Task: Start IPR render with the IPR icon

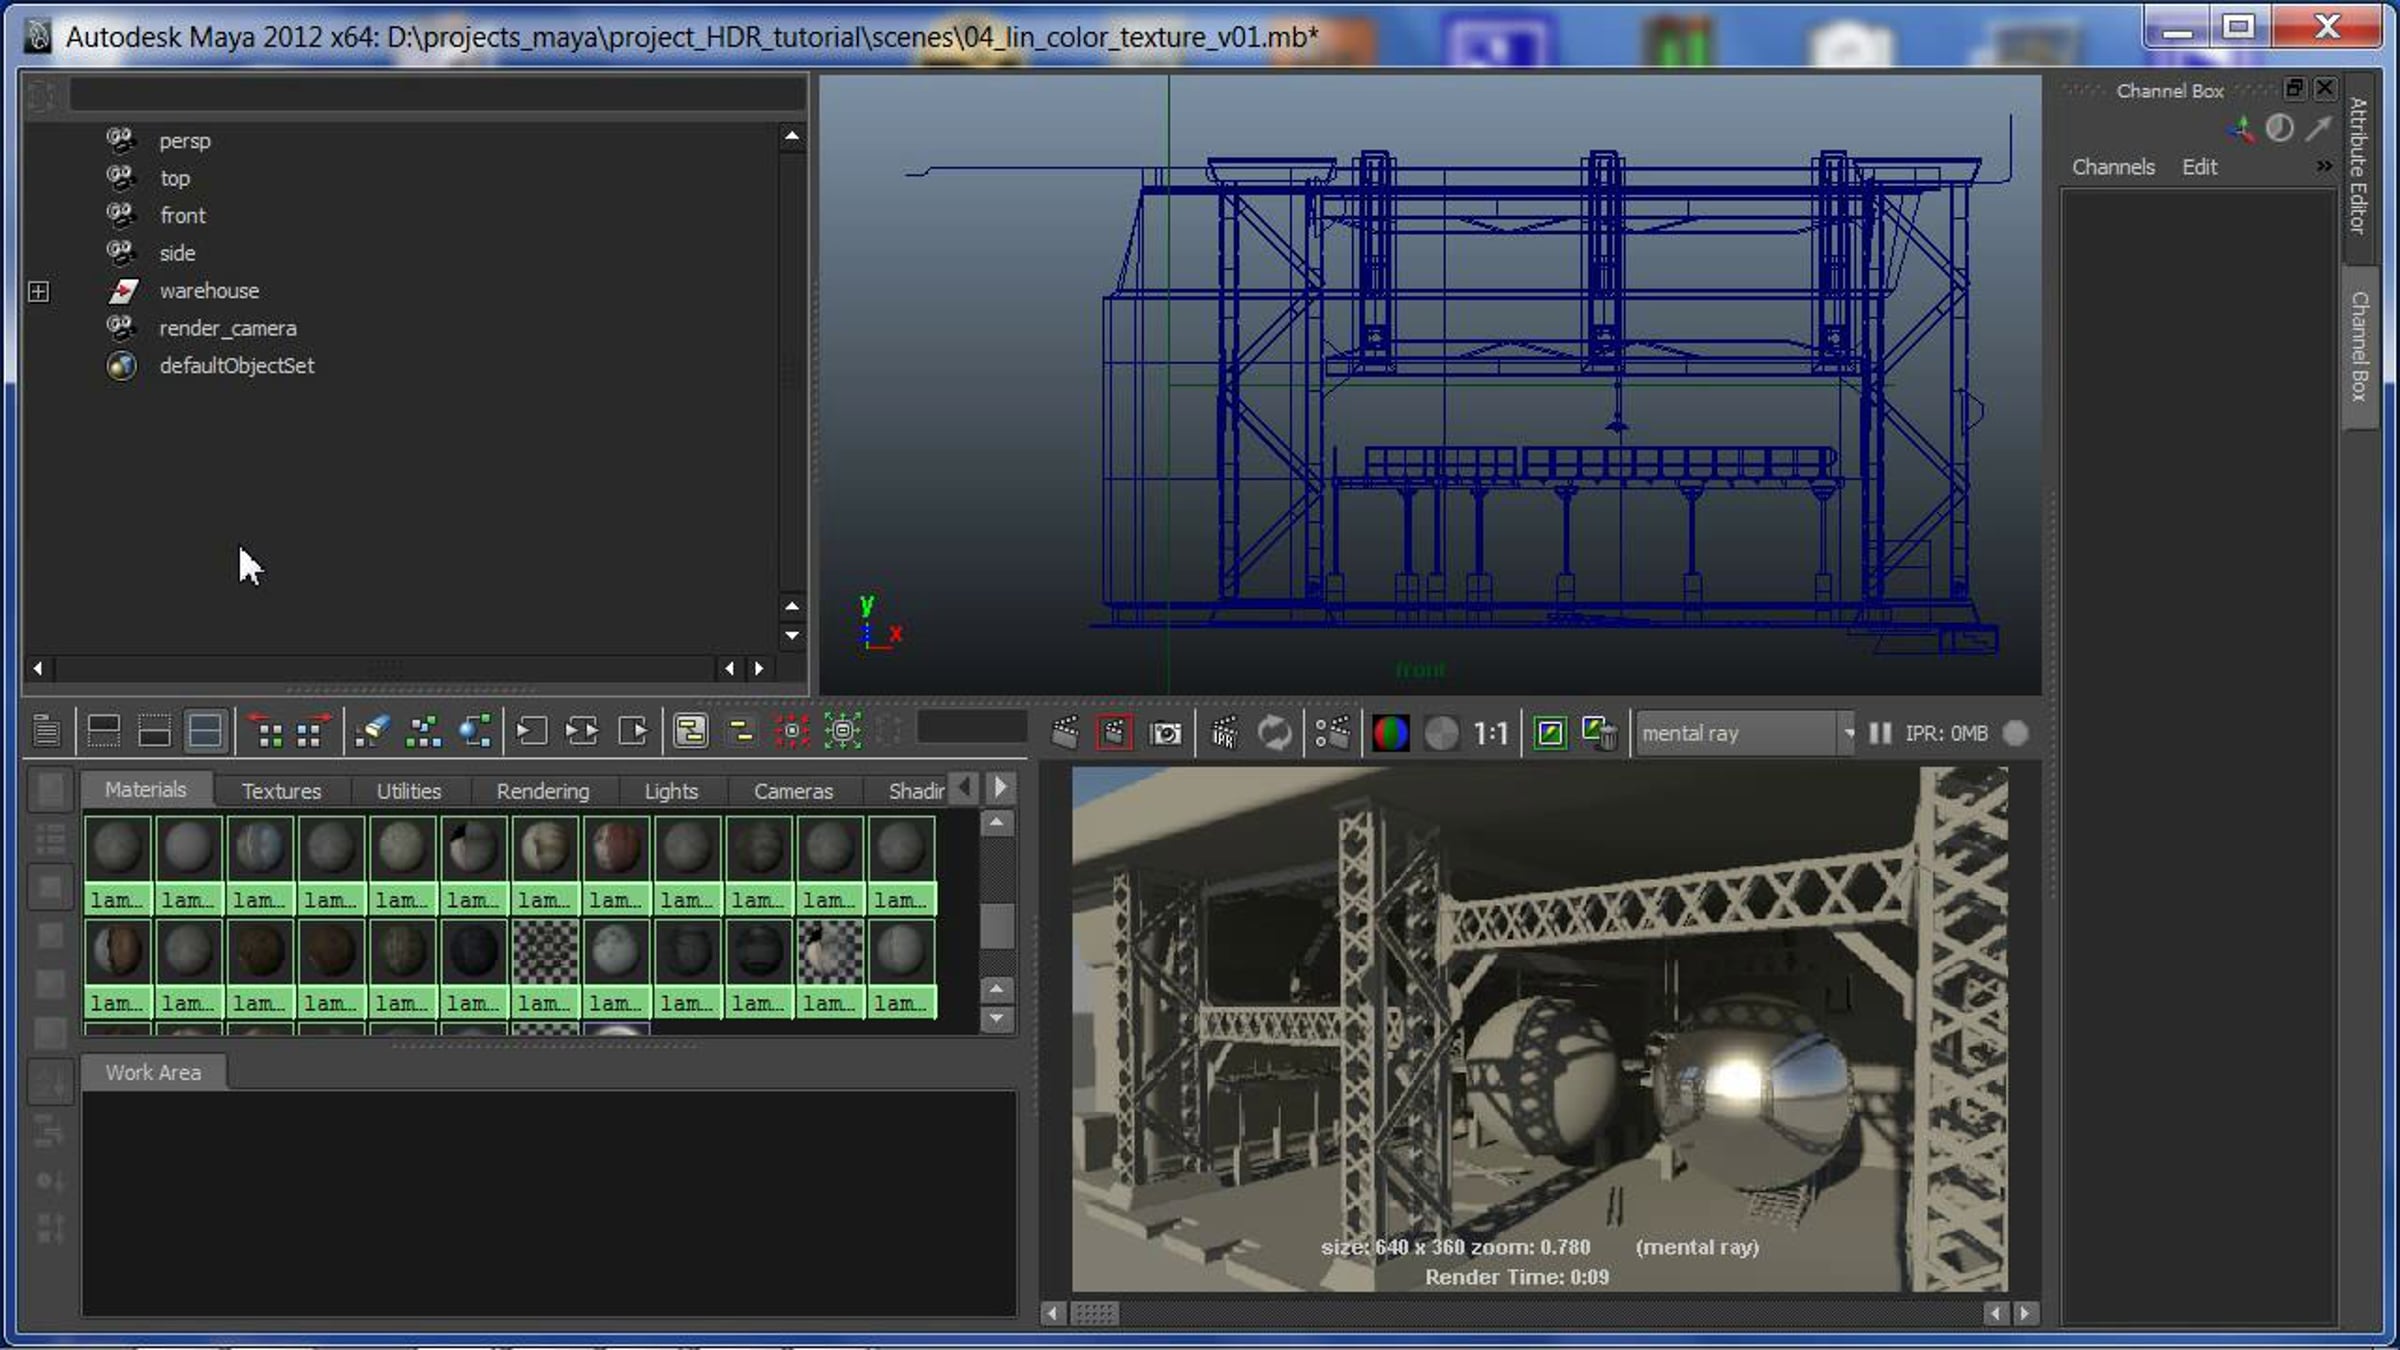Action: [x=1224, y=733]
